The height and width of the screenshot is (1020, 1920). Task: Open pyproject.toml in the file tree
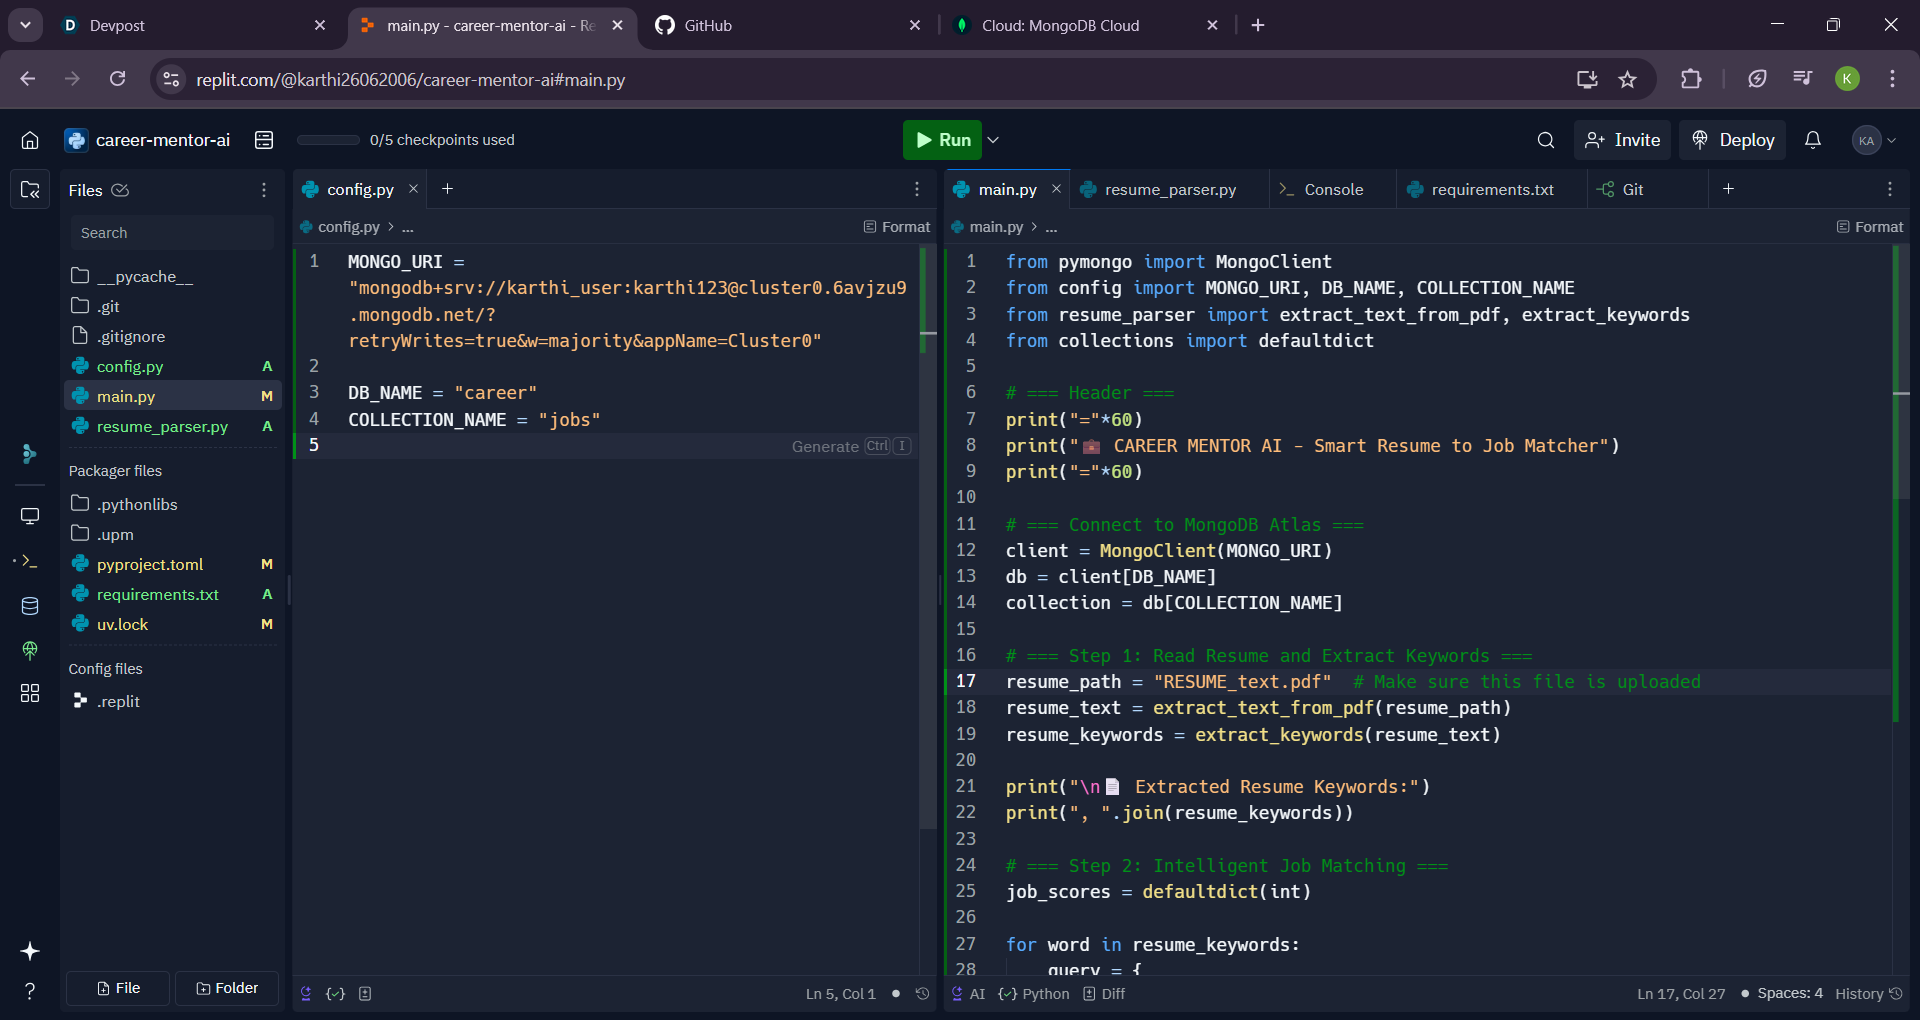tap(172, 564)
